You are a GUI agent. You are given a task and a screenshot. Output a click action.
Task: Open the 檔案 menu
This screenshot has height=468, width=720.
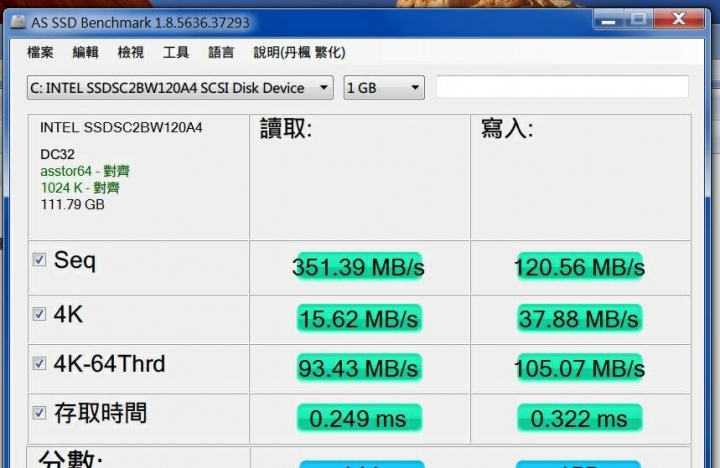click(40, 52)
